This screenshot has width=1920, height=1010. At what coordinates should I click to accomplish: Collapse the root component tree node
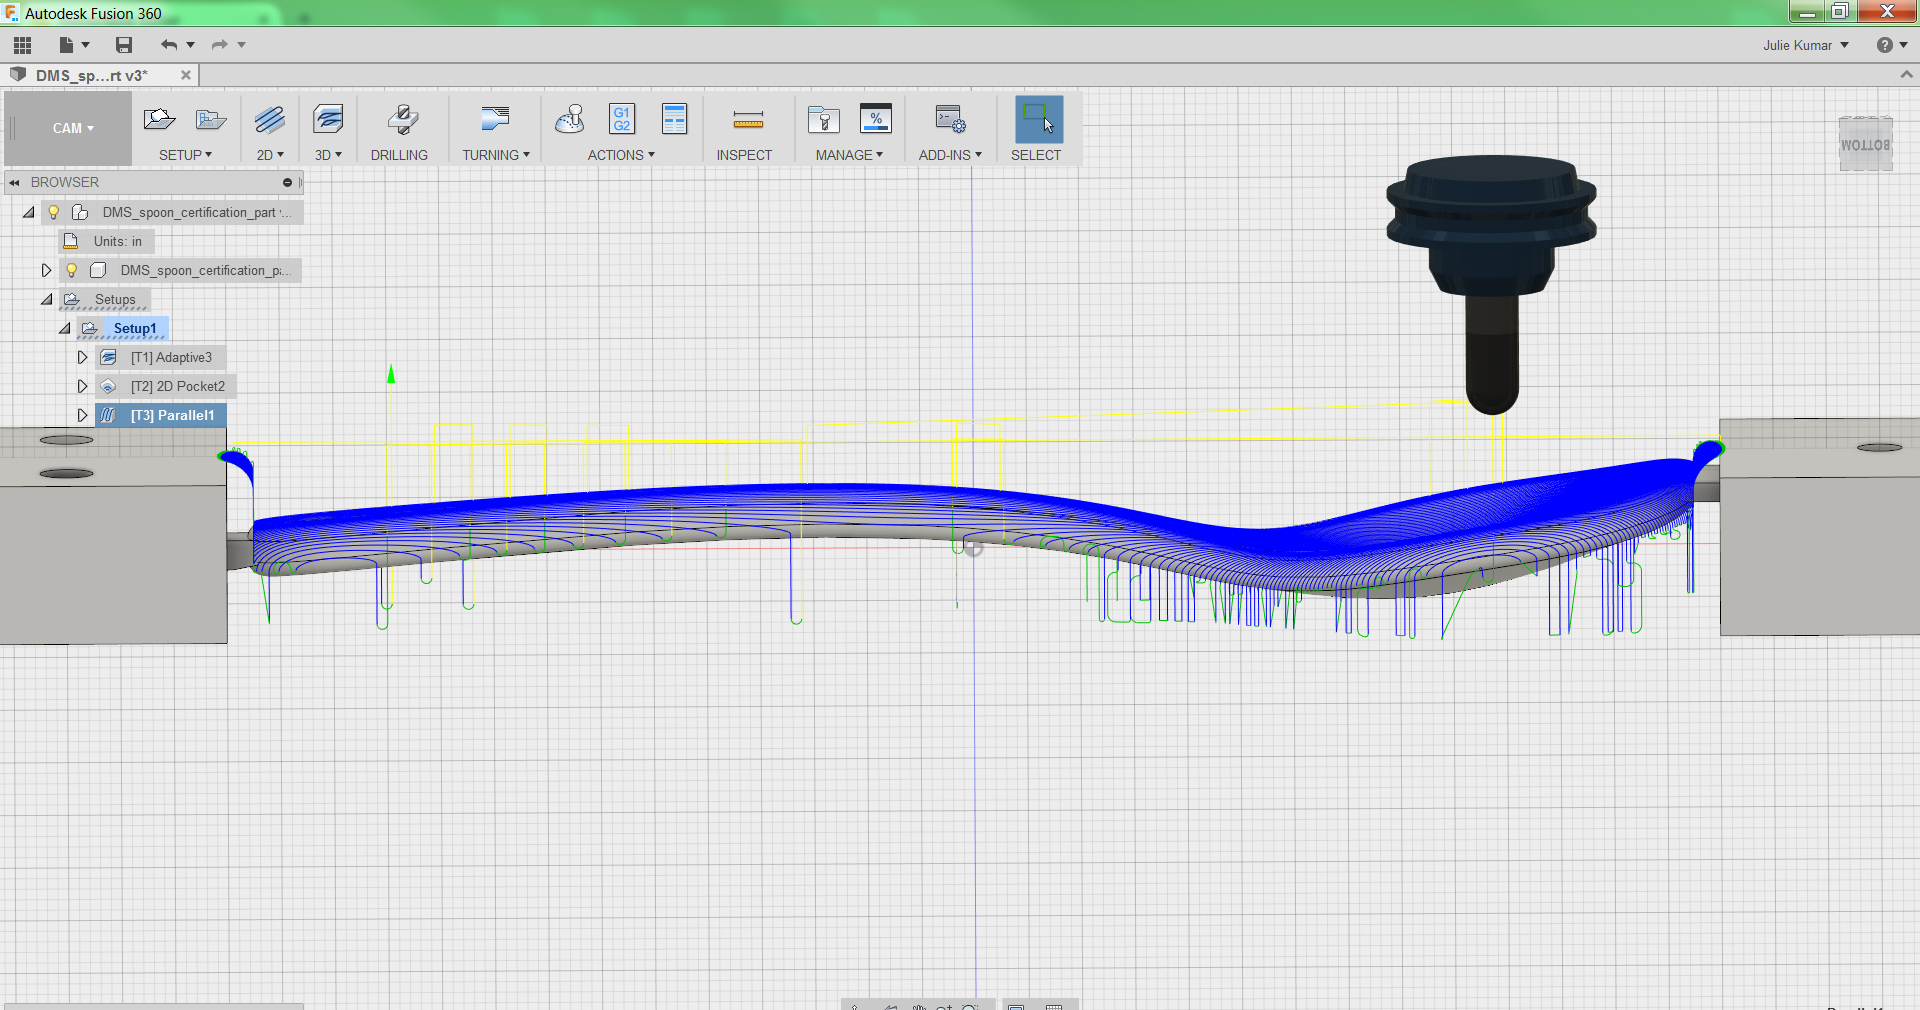pos(29,212)
